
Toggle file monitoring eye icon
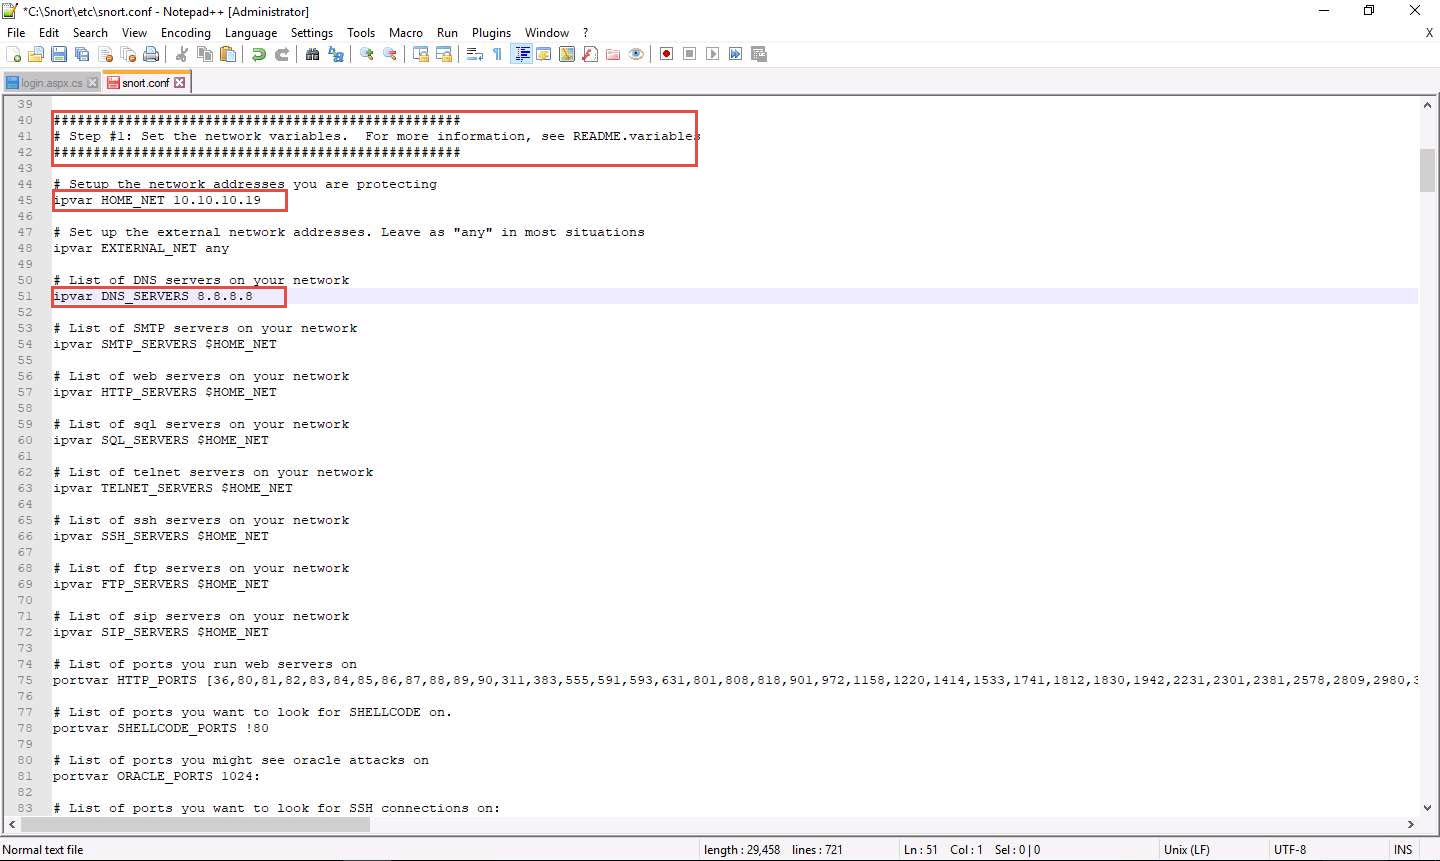636,54
